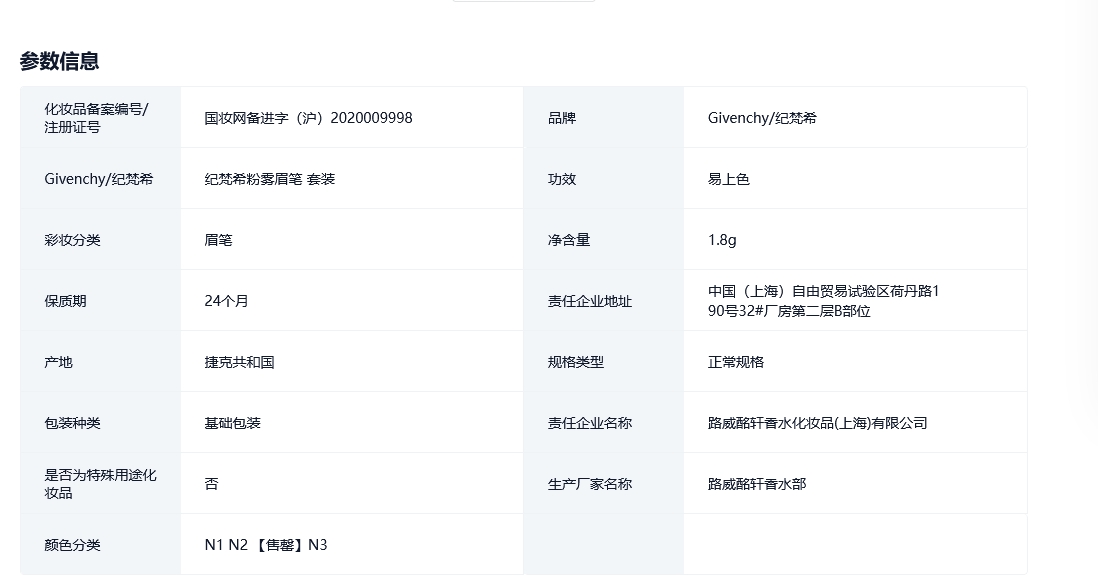Select the product name 纪梵希粉雾眉笔 套装
Viewport: 1098px width, 585px height.
[x=270, y=179]
